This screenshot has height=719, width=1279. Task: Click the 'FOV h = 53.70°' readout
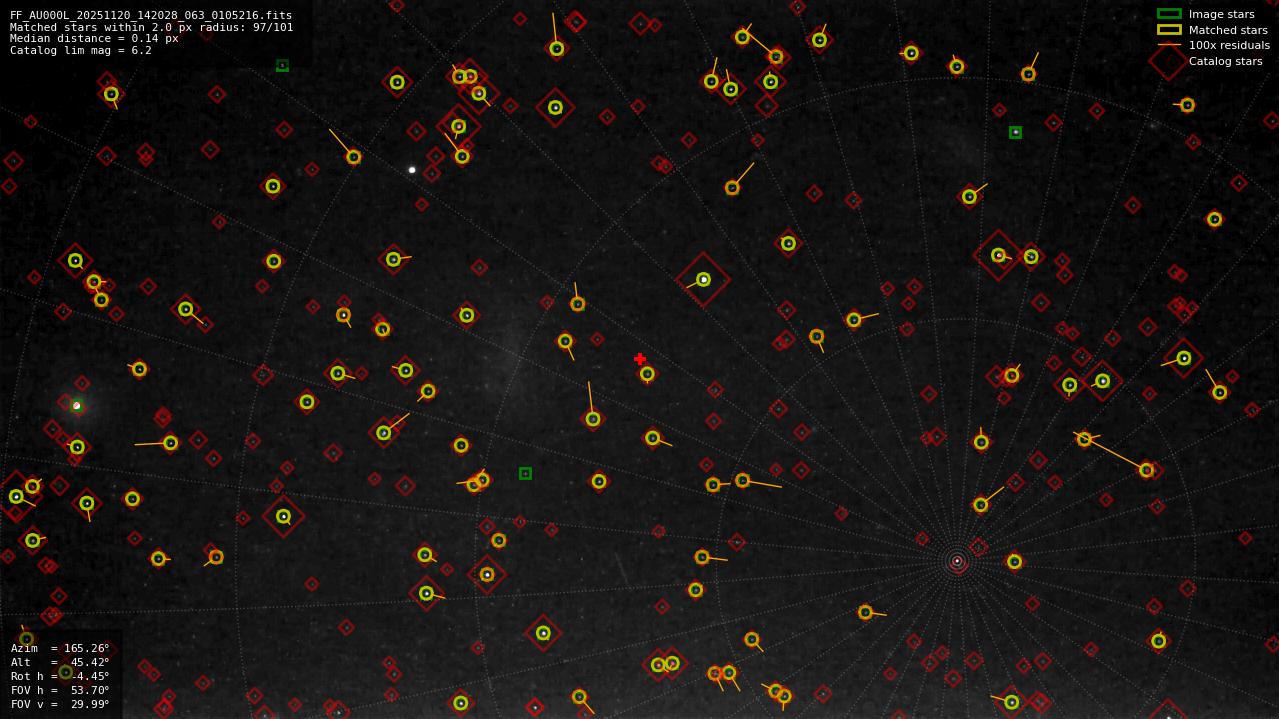pyautogui.click(x=60, y=690)
